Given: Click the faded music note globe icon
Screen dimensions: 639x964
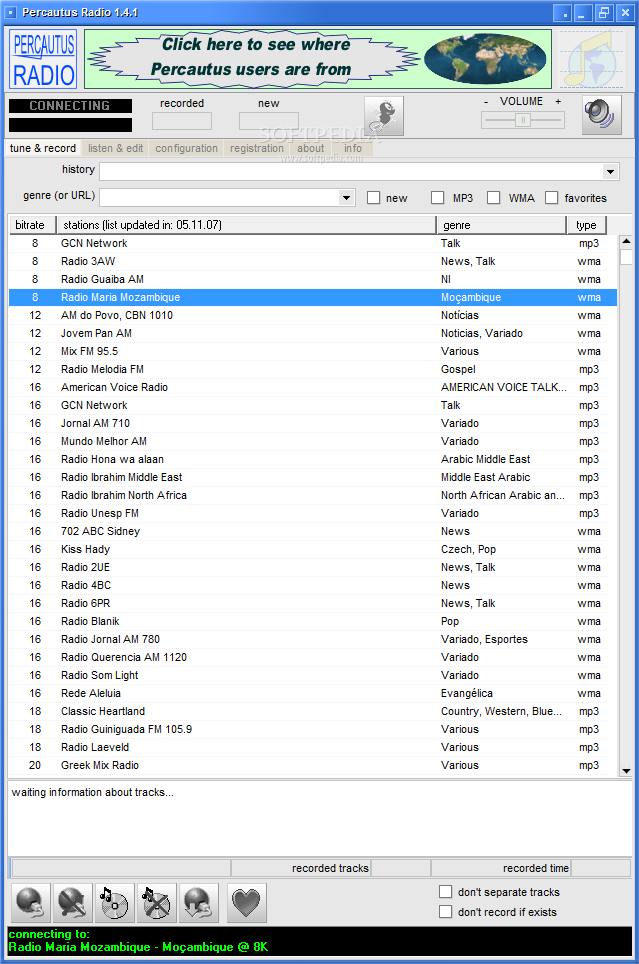Looking at the screenshot, I should [x=593, y=59].
